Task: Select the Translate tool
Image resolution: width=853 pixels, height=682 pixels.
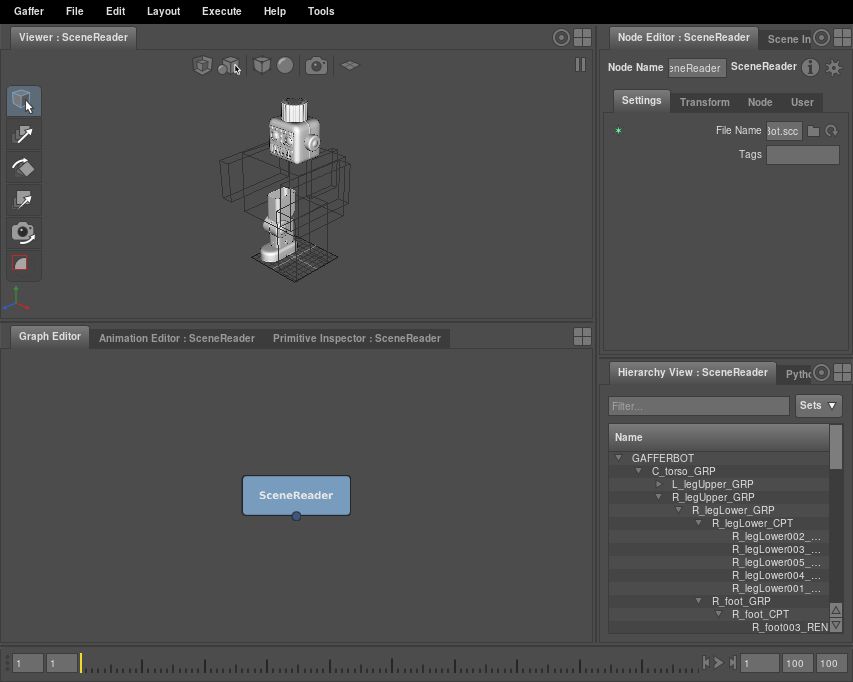Action: pyautogui.click(x=23, y=134)
